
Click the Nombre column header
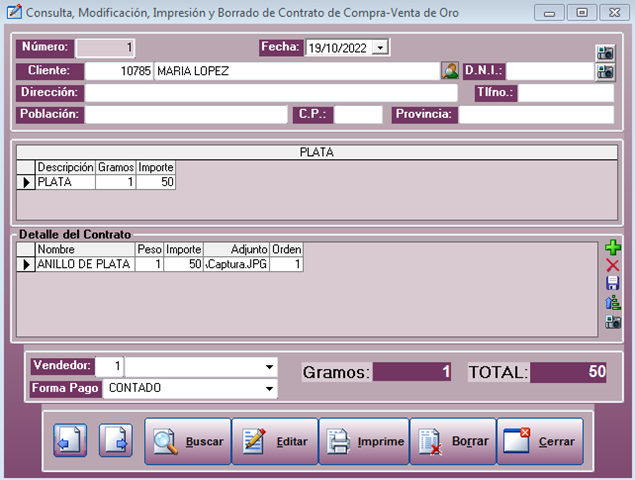point(85,250)
